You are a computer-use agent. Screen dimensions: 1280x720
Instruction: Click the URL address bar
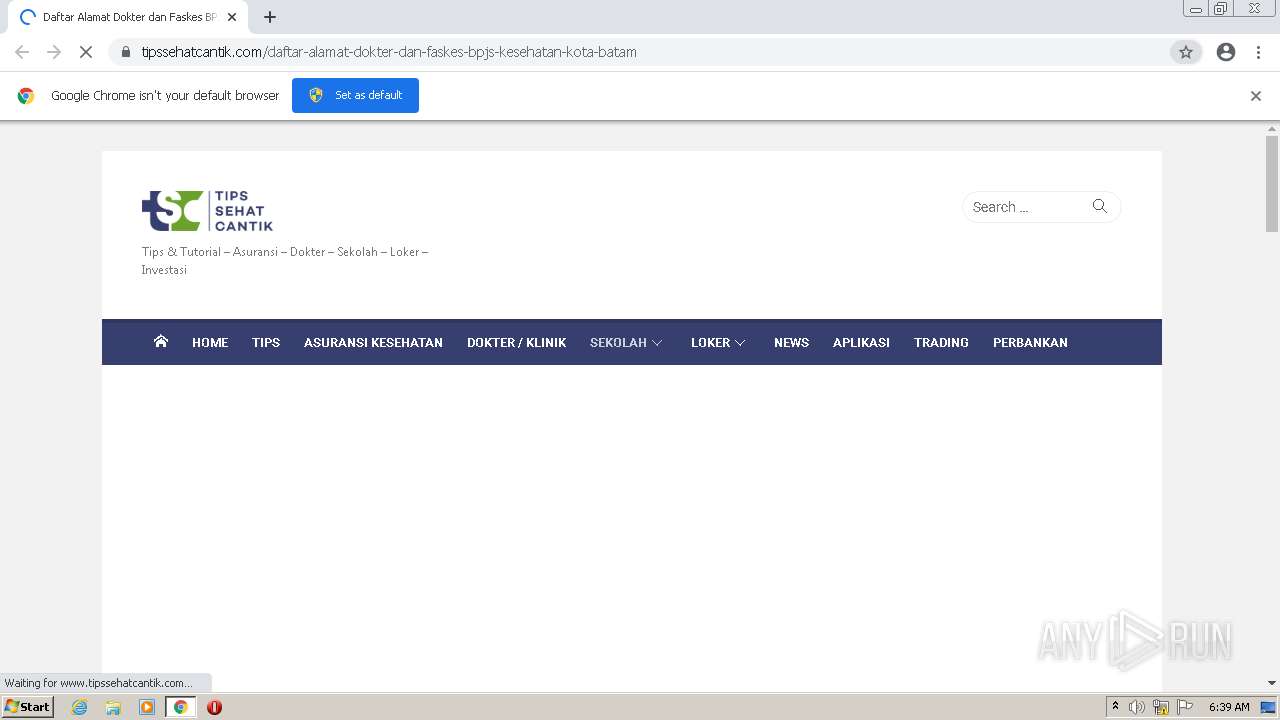click(x=640, y=52)
